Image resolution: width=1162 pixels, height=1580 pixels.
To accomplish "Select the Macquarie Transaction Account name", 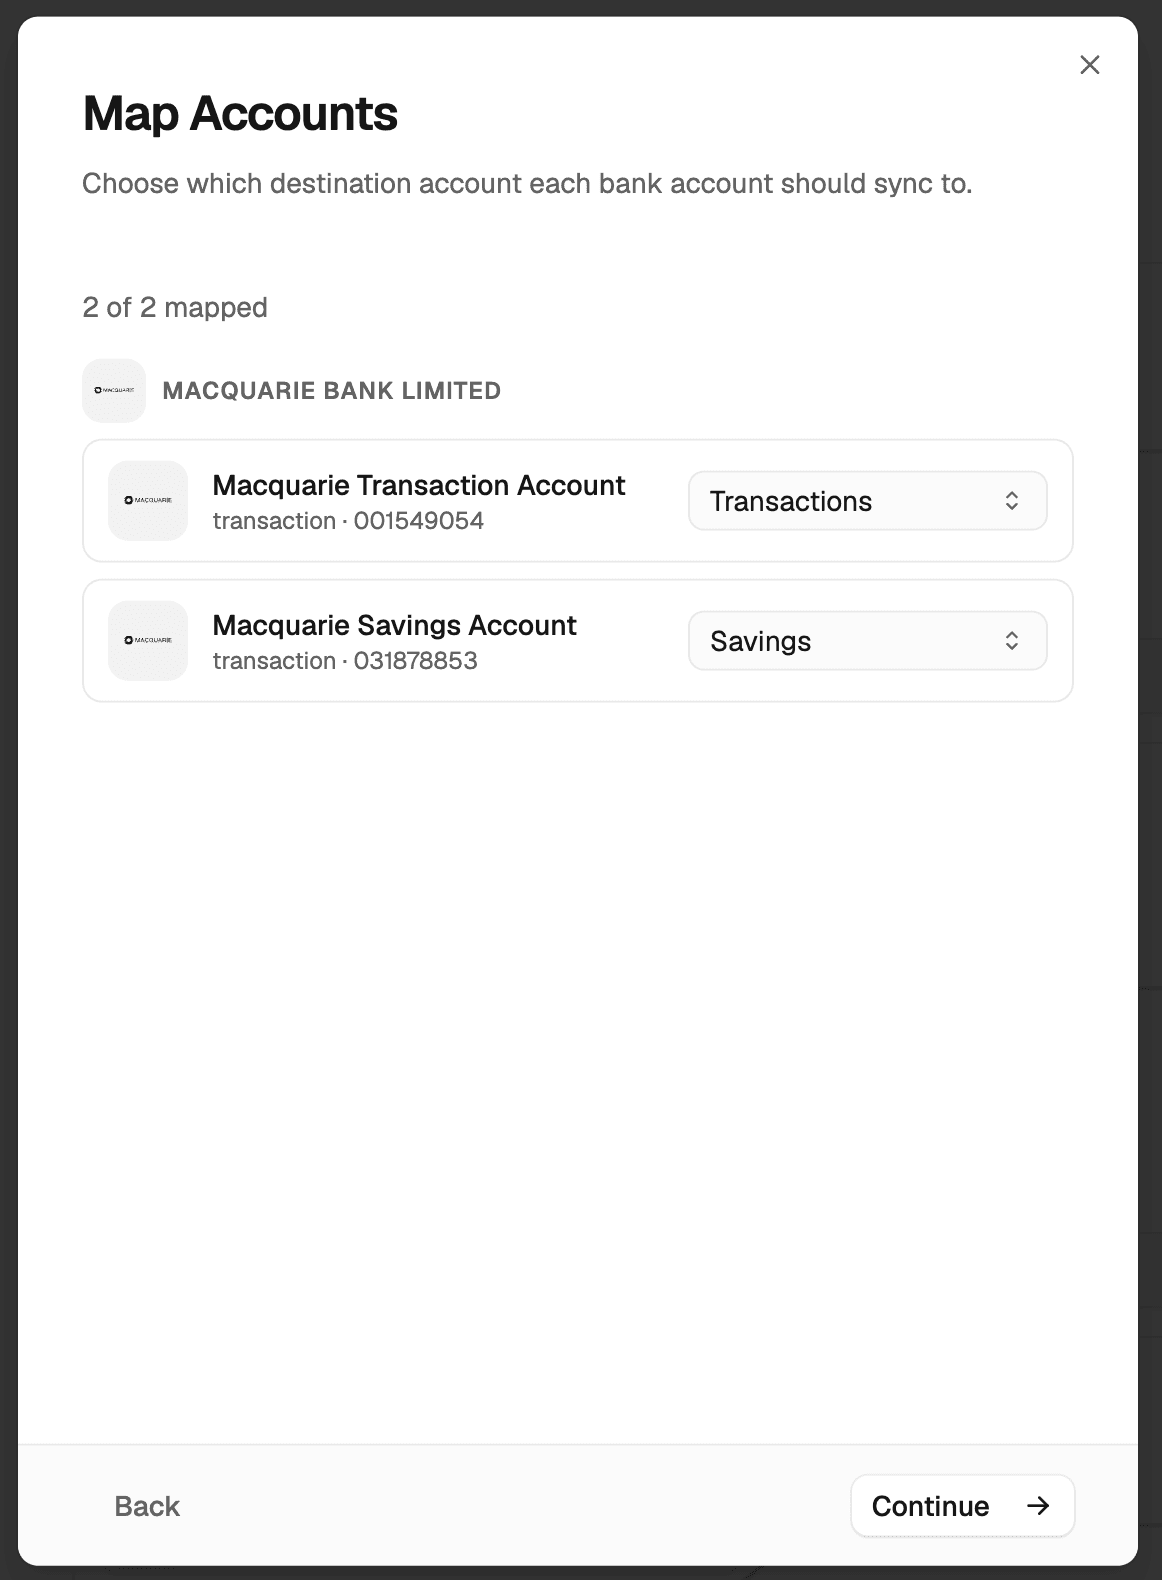I will (419, 486).
